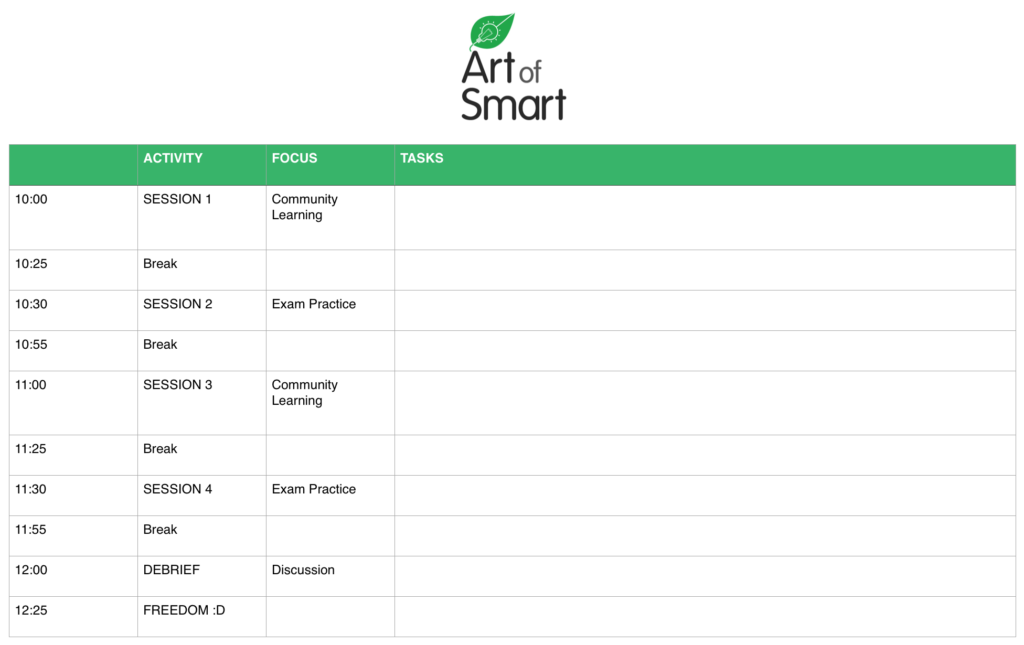This screenshot has height=645, width=1024.
Task: Click the 10:25 time cell
Action: (x=32, y=264)
